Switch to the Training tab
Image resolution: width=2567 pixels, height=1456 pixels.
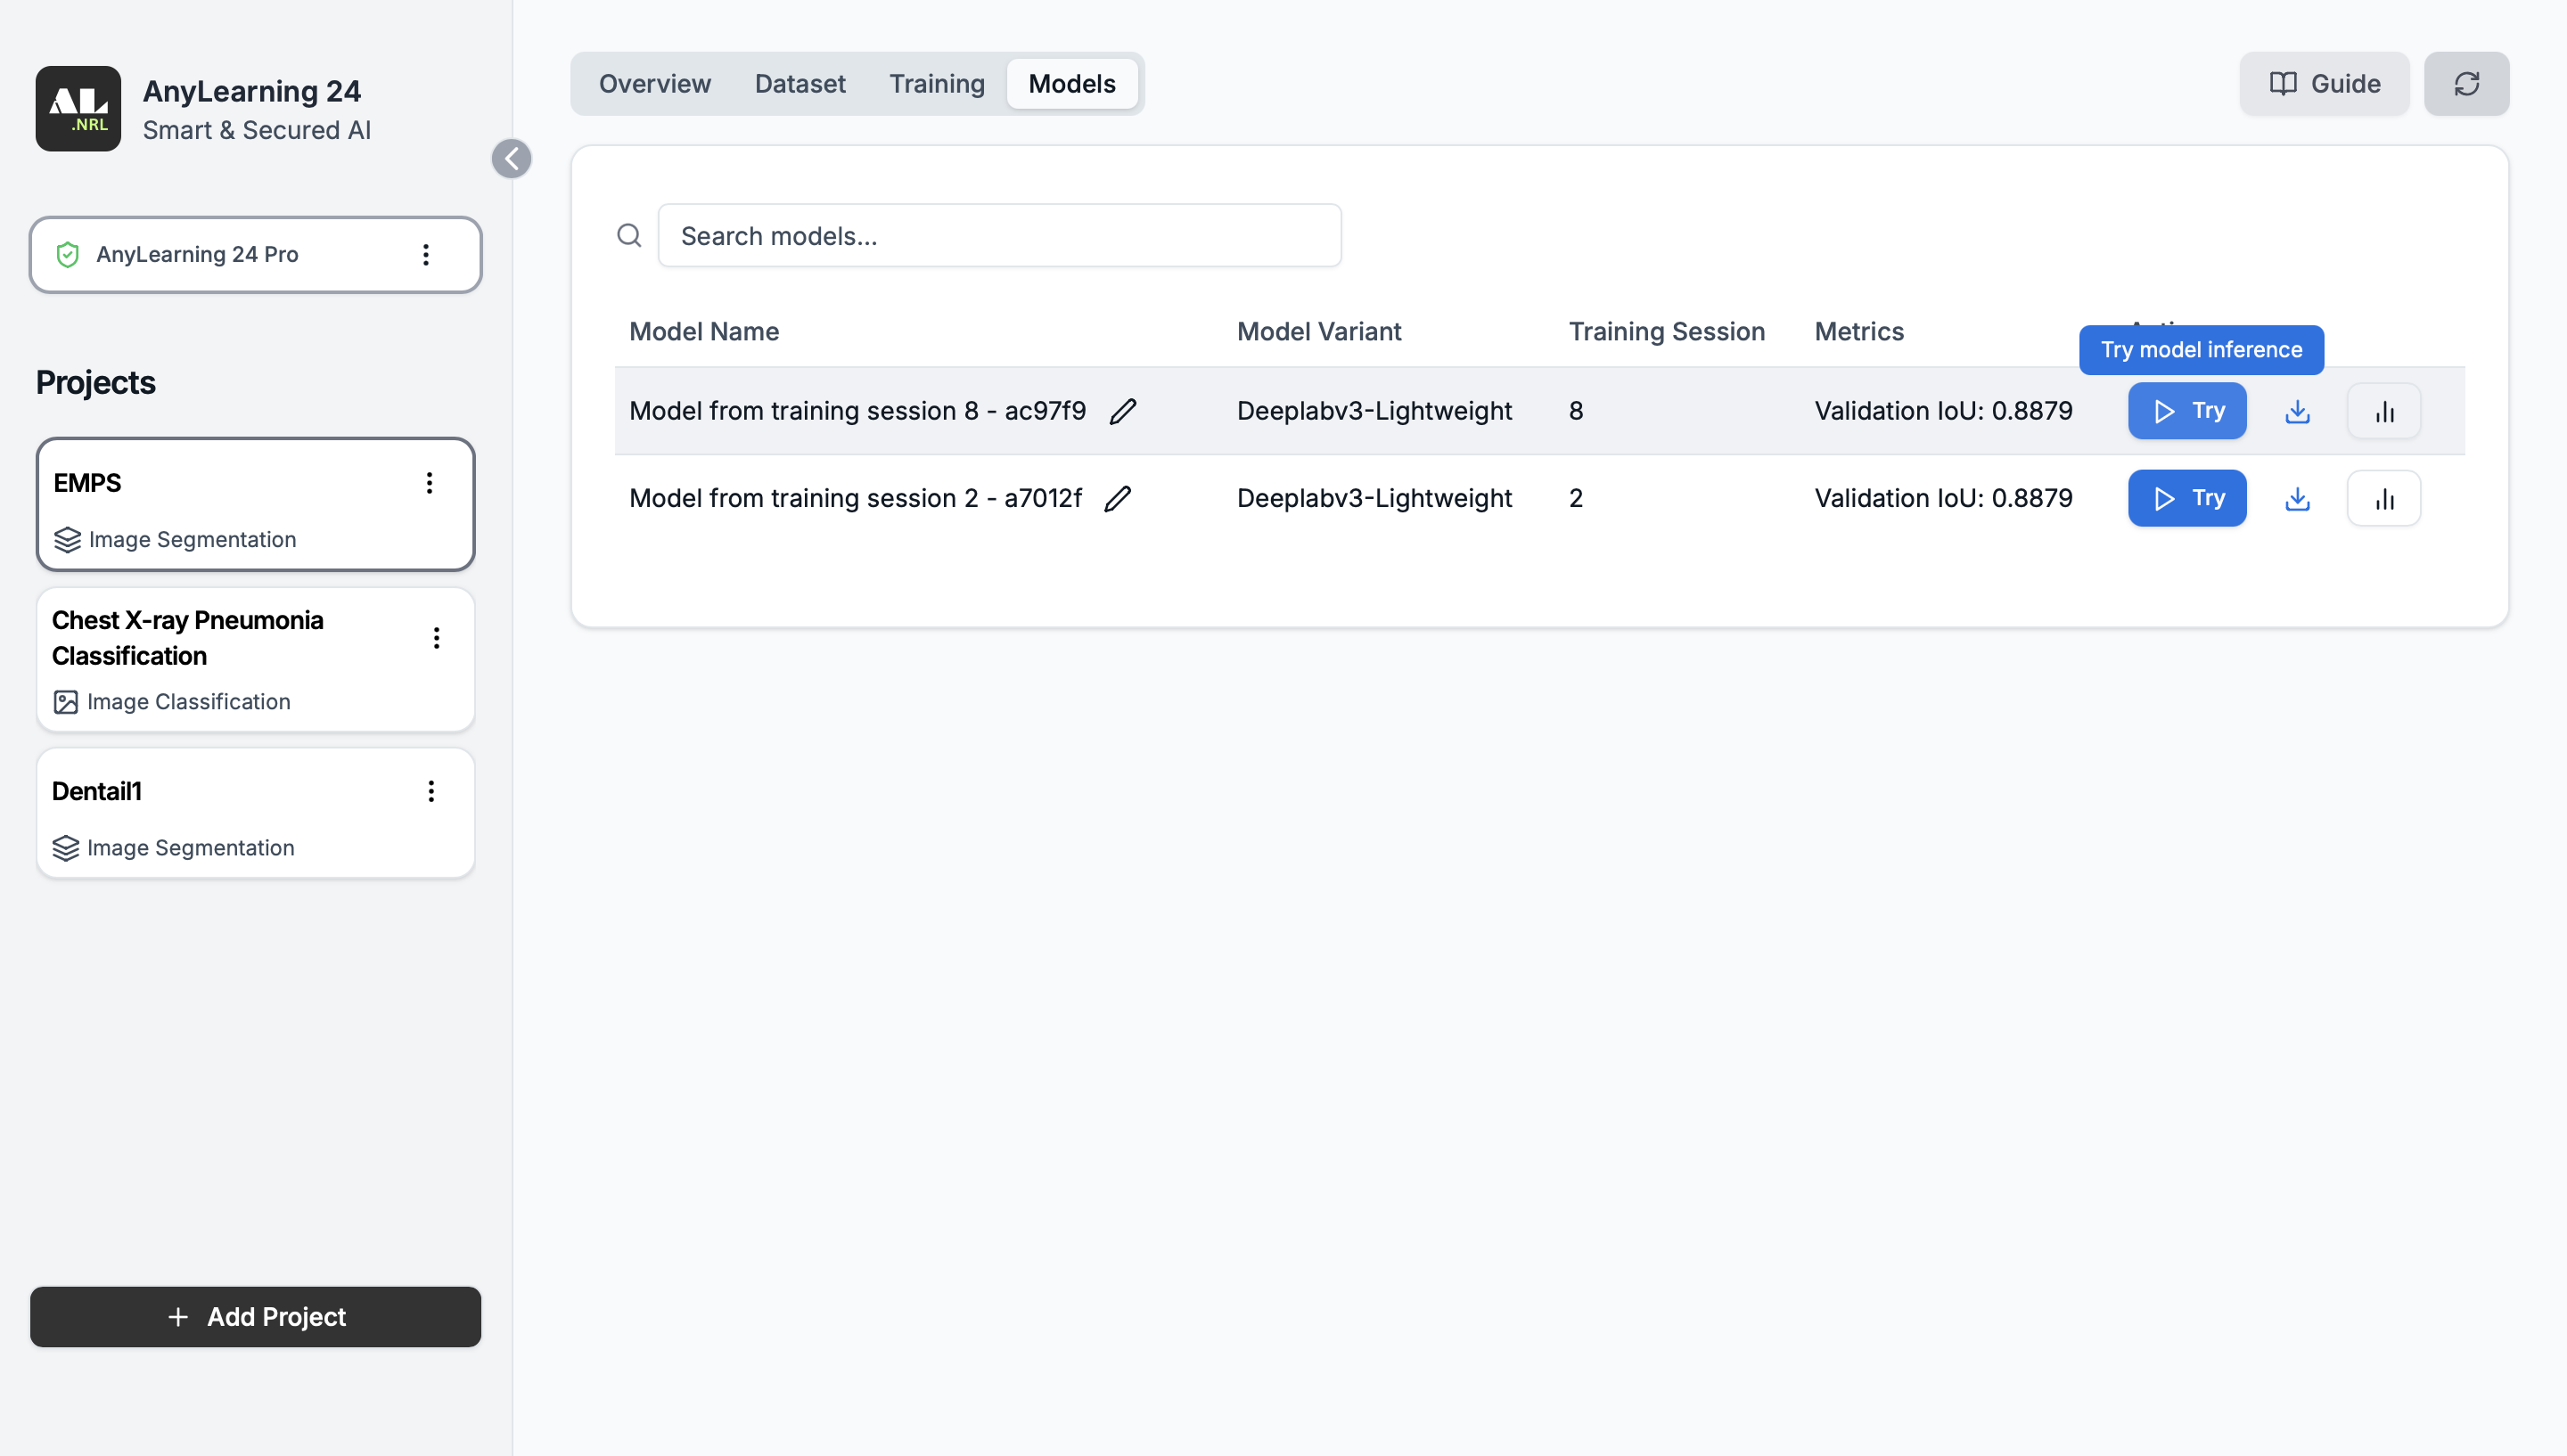click(x=936, y=84)
